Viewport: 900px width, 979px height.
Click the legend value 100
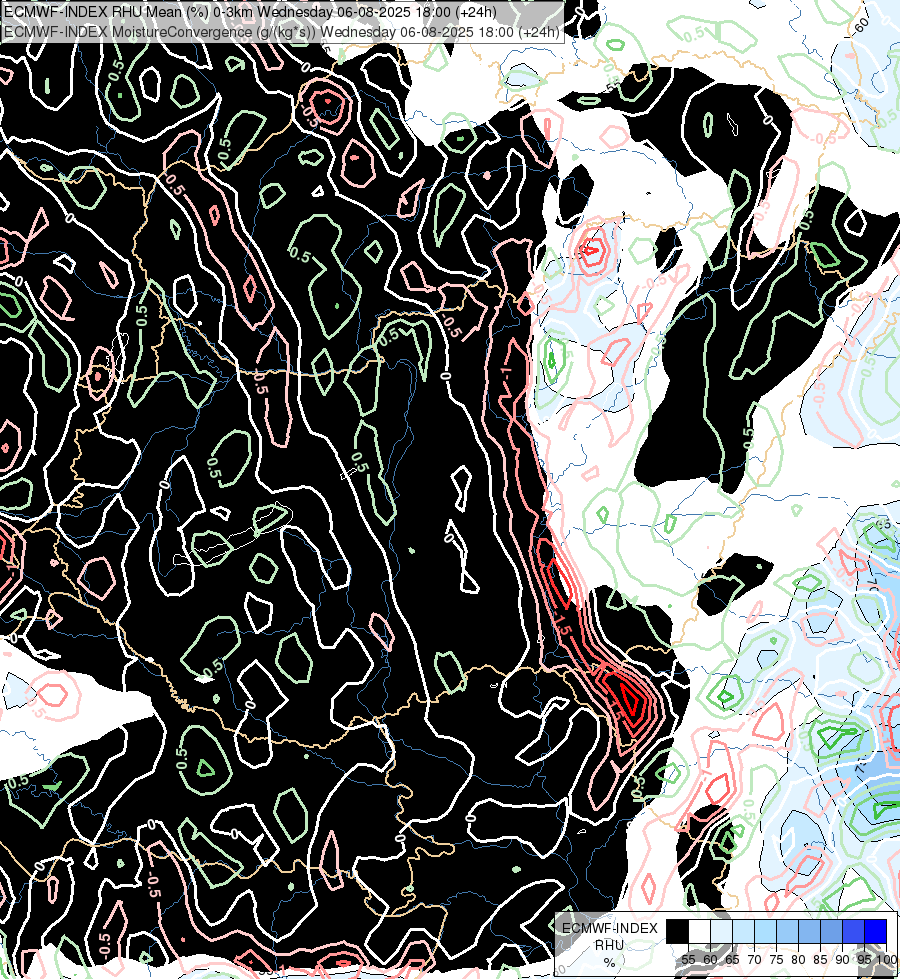click(886, 960)
